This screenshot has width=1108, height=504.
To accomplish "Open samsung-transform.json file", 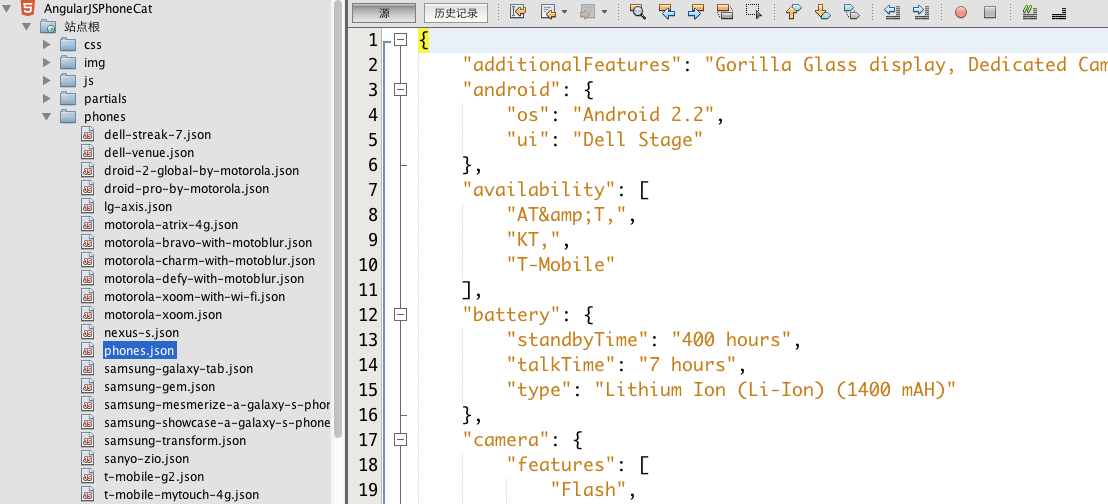I will point(175,440).
